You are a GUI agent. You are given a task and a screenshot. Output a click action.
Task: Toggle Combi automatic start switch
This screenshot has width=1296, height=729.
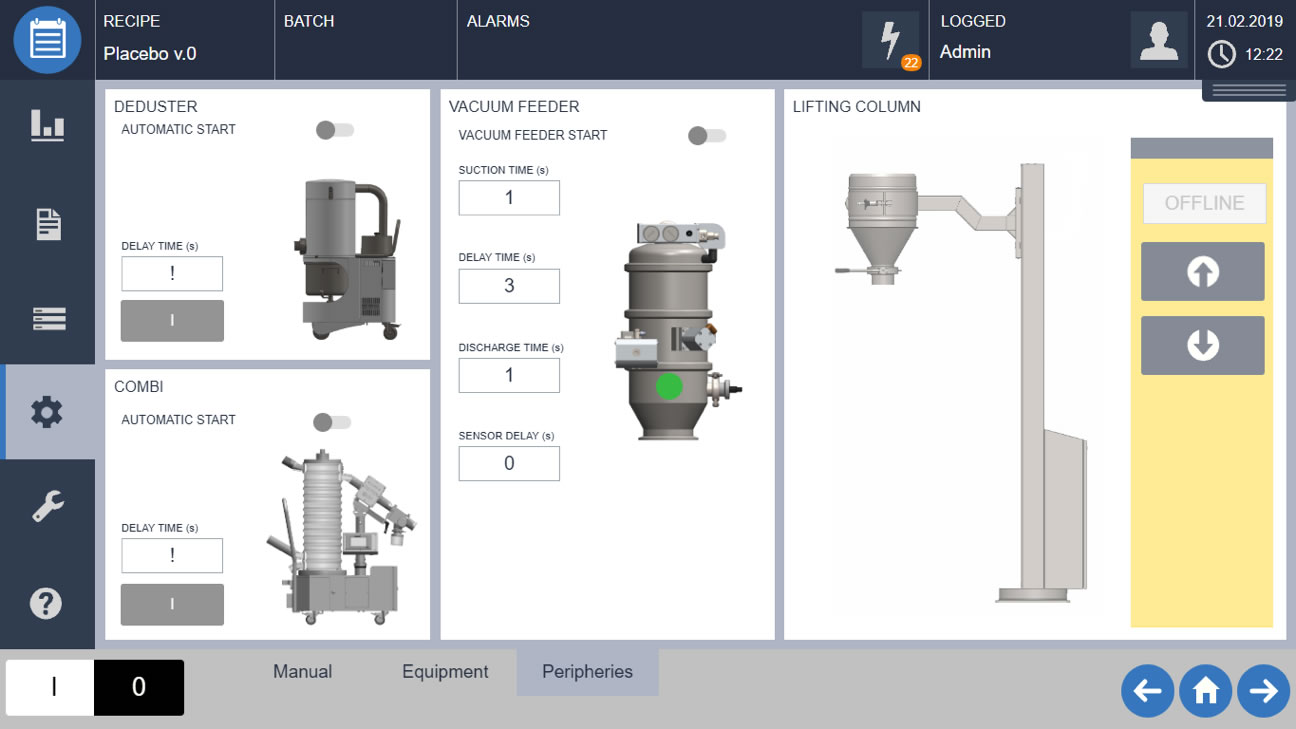332,422
